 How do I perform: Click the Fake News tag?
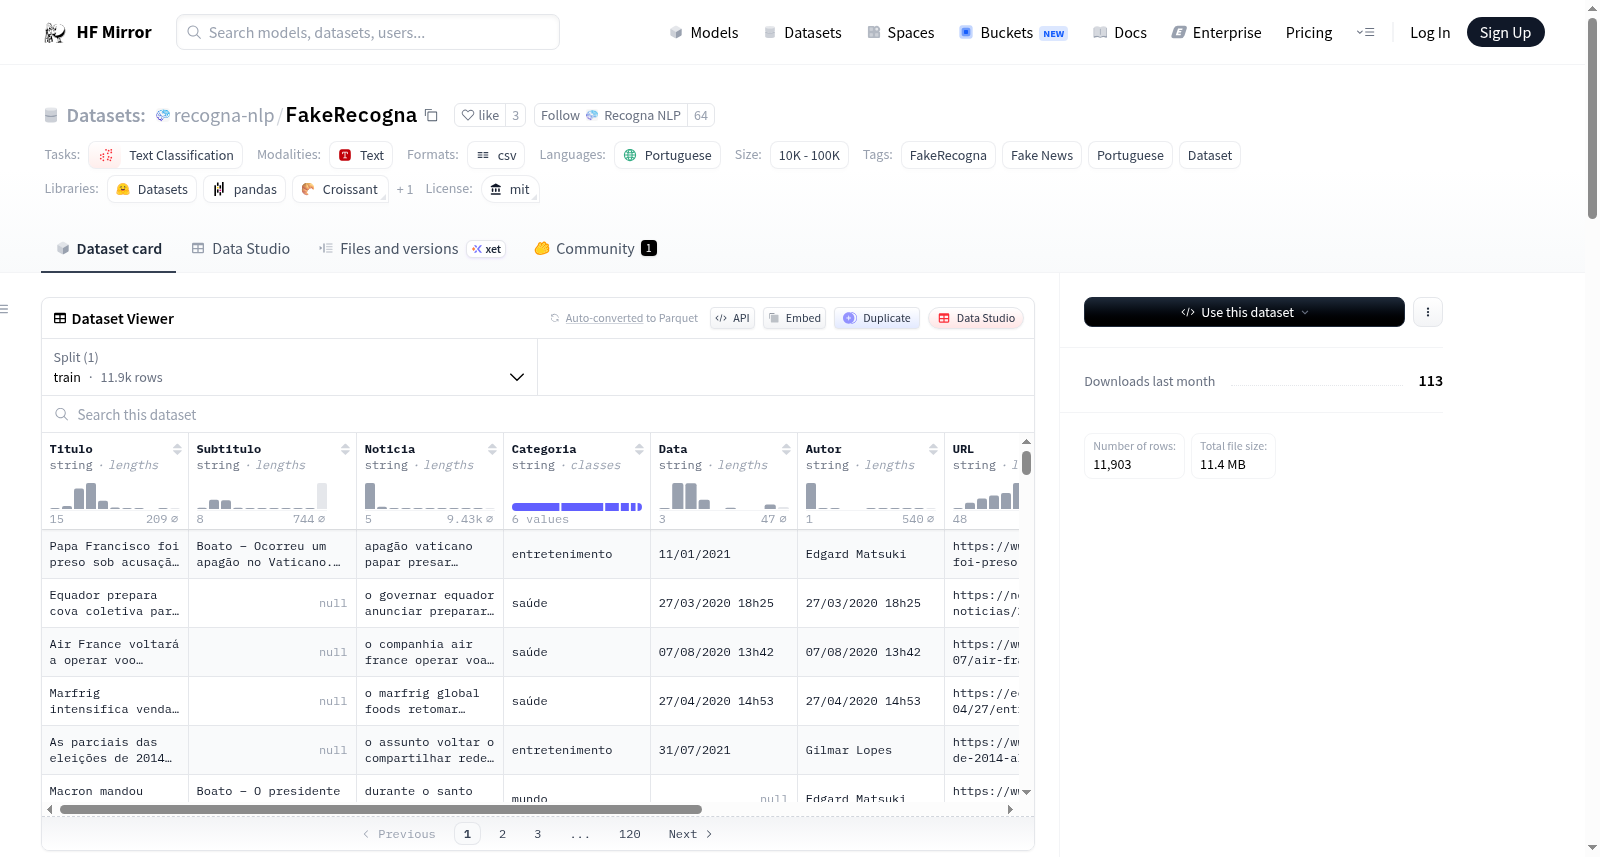[1042, 155]
